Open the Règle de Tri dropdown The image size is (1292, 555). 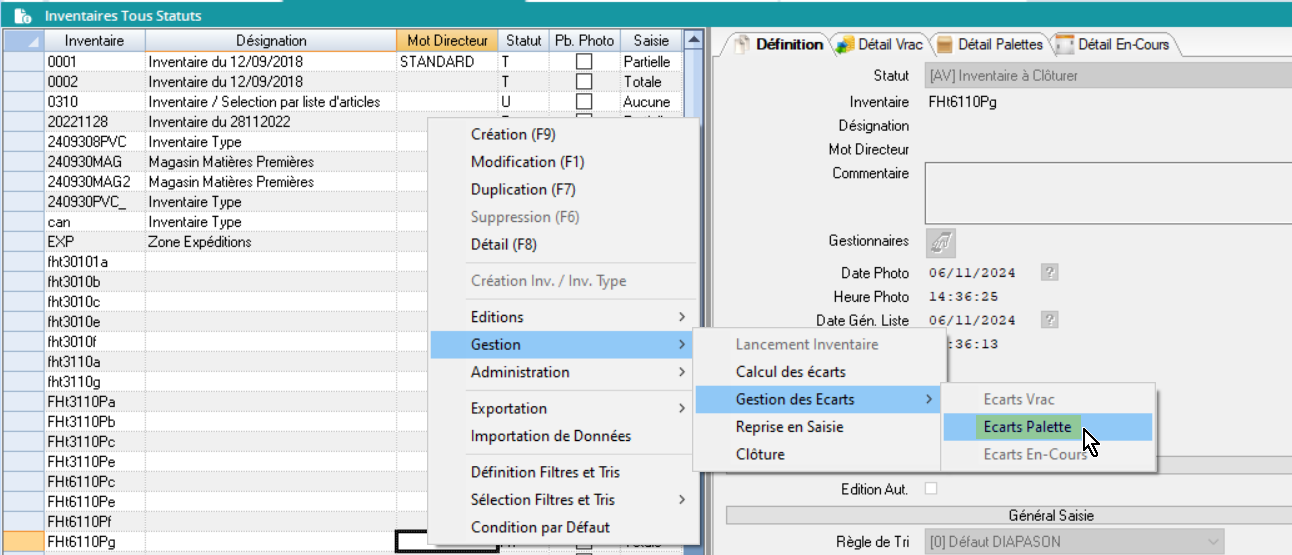[1211, 542]
